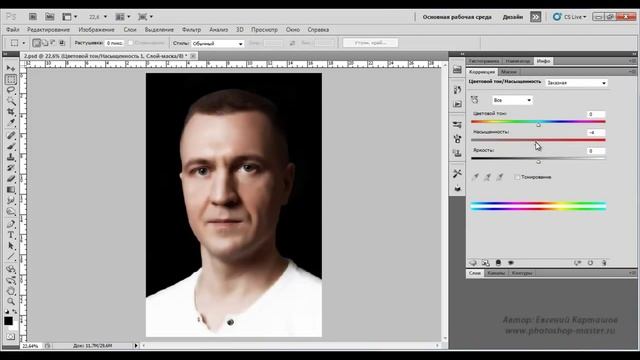Open the adjustment preset dropdown showing Заказная

coord(576,83)
